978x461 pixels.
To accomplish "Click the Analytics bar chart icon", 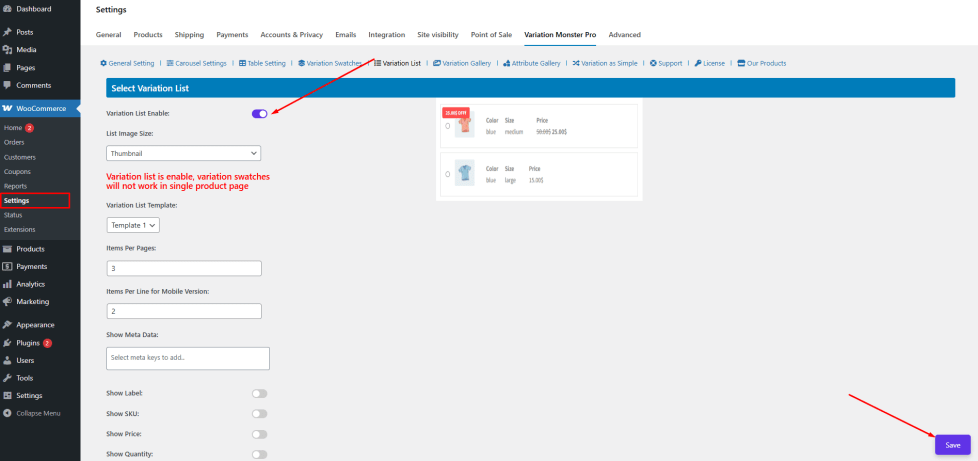I will pyautogui.click(x=7, y=284).
